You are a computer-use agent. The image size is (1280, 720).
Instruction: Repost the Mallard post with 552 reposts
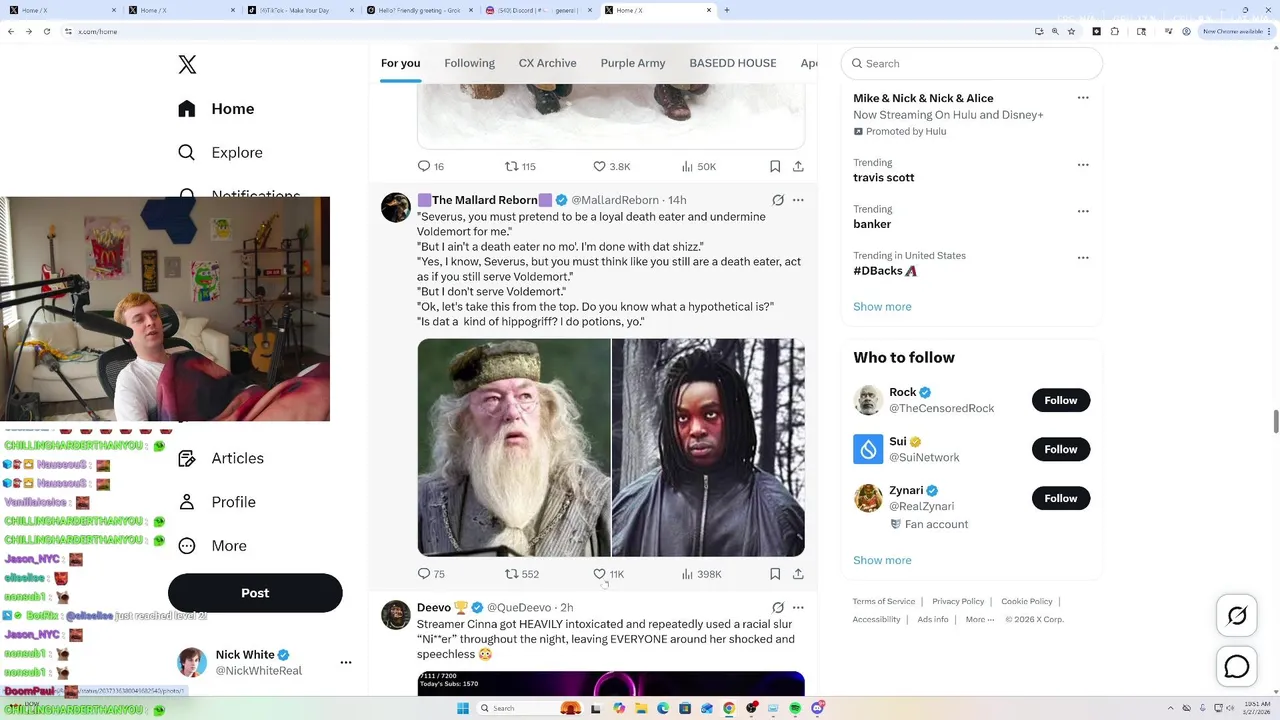point(511,574)
